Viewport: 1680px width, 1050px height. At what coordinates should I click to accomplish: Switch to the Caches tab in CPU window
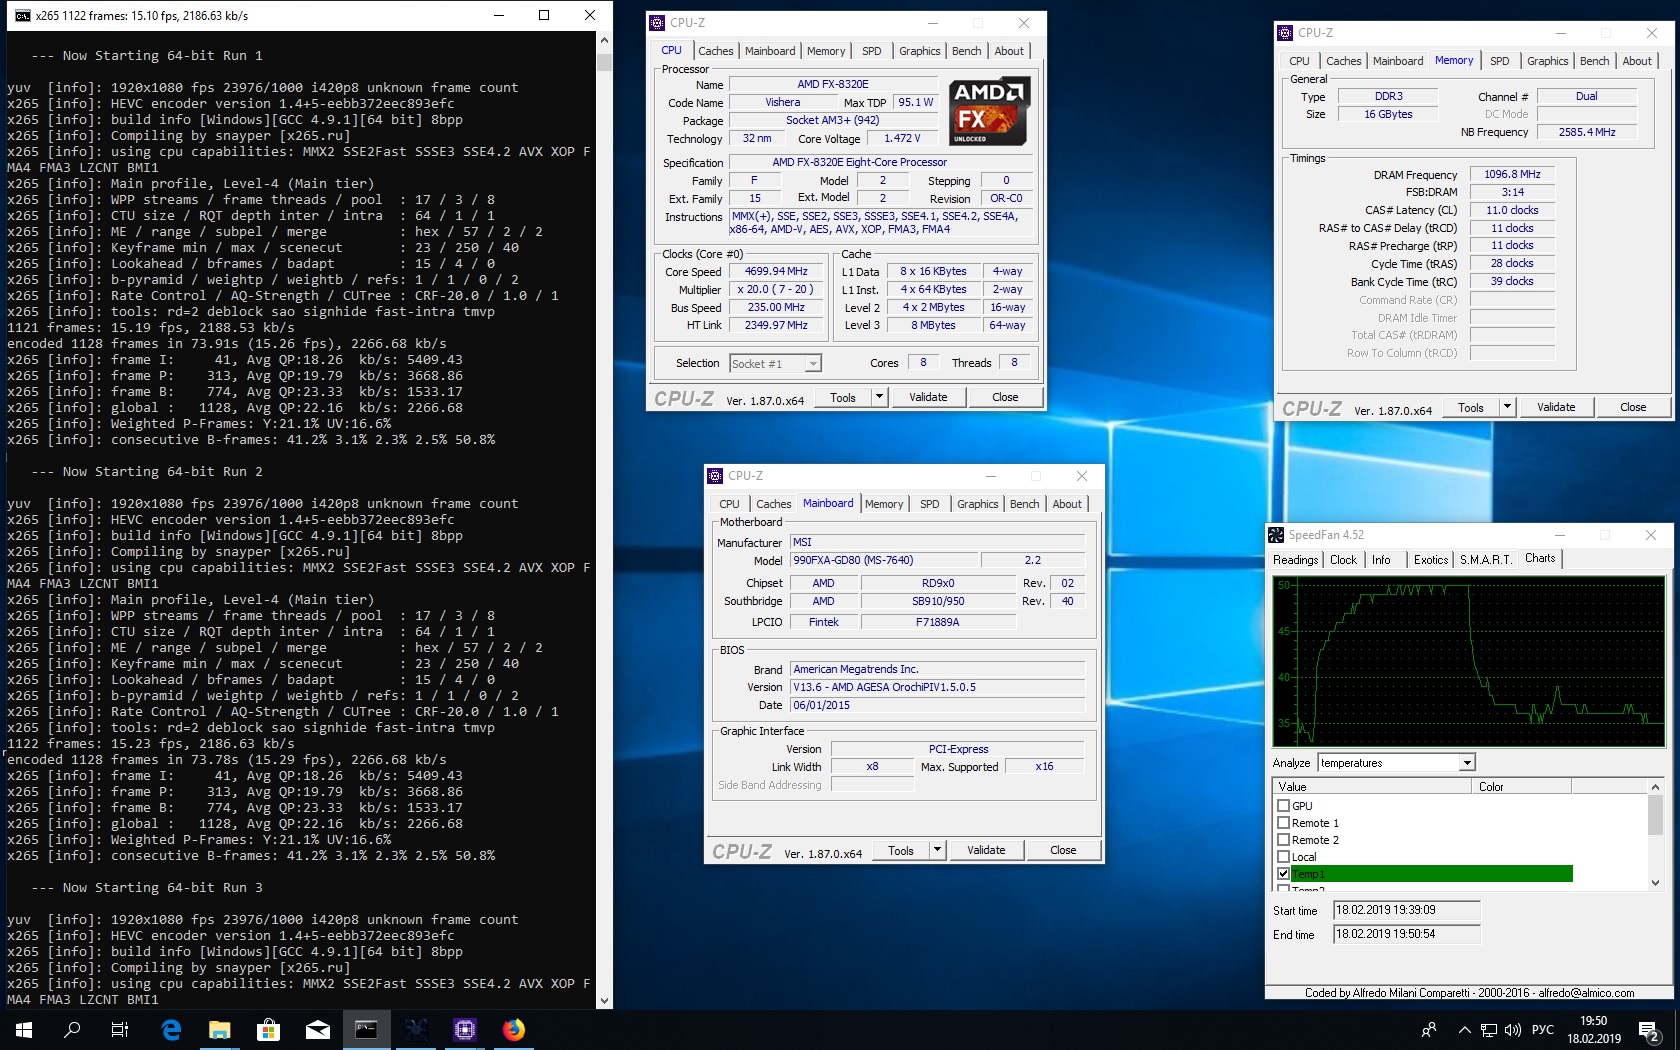click(x=715, y=51)
